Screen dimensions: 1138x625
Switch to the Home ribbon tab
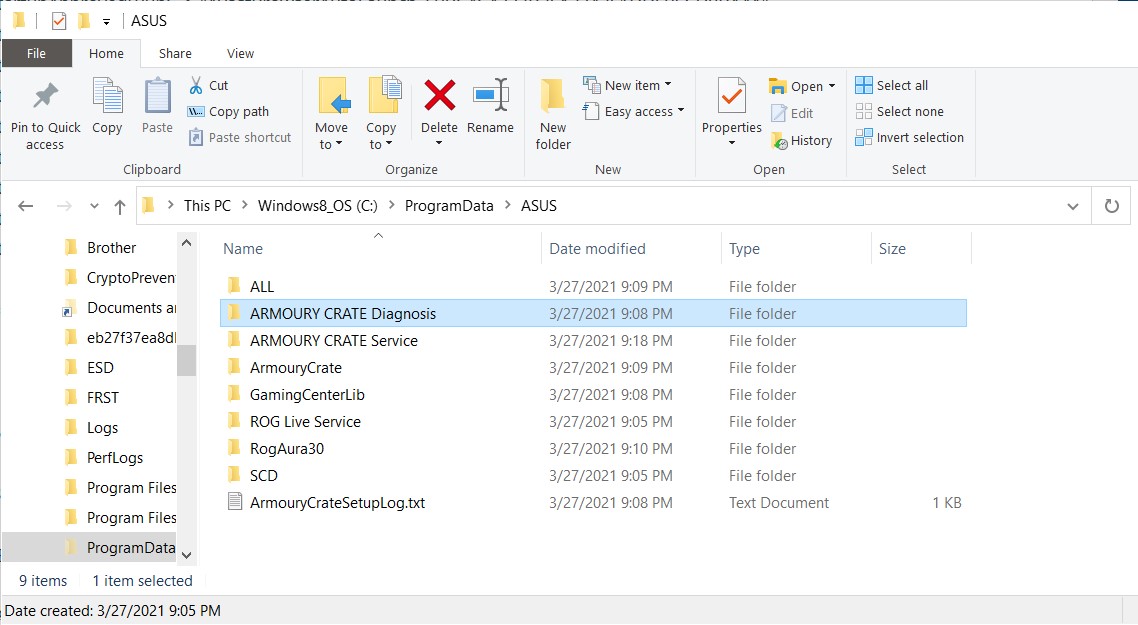tap(106, 54)
